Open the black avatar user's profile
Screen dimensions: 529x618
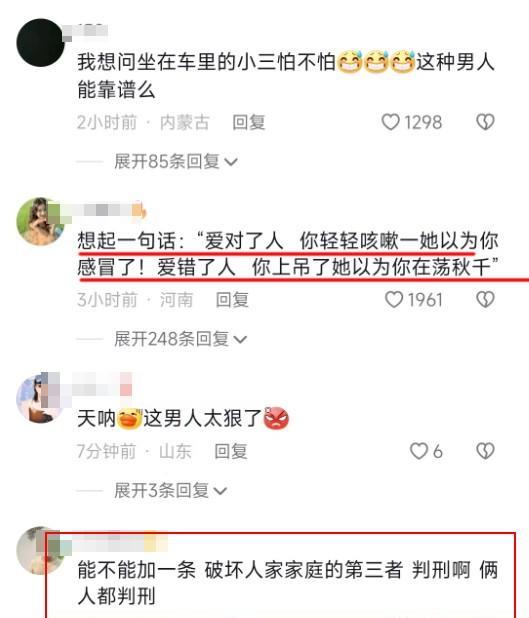pos(41,43)
